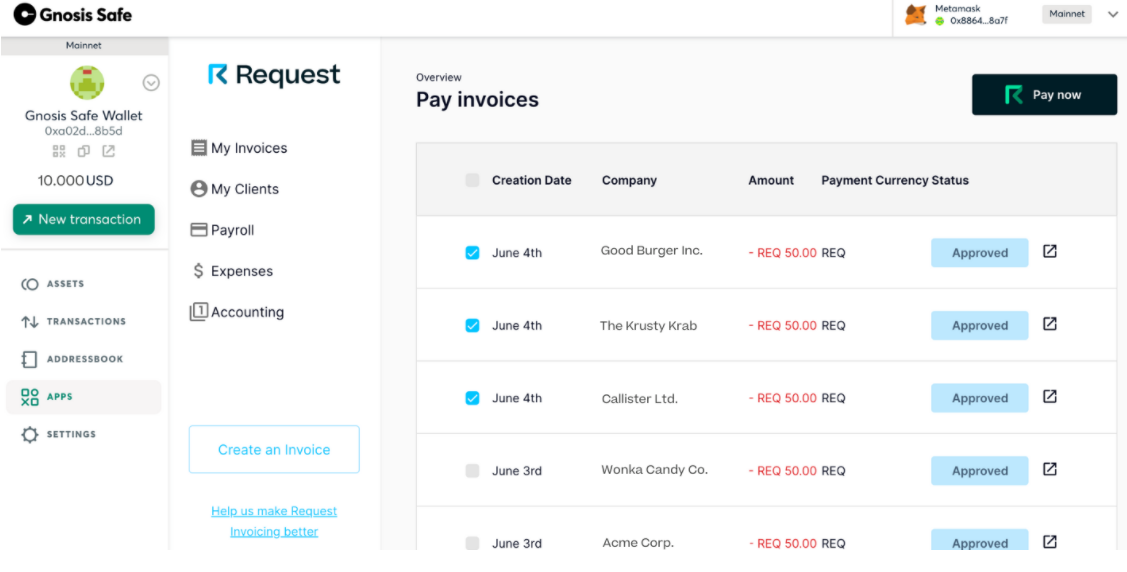Click the Create an Invoice button
This screenshot has width=1127, height=572.
pos(274,450)
